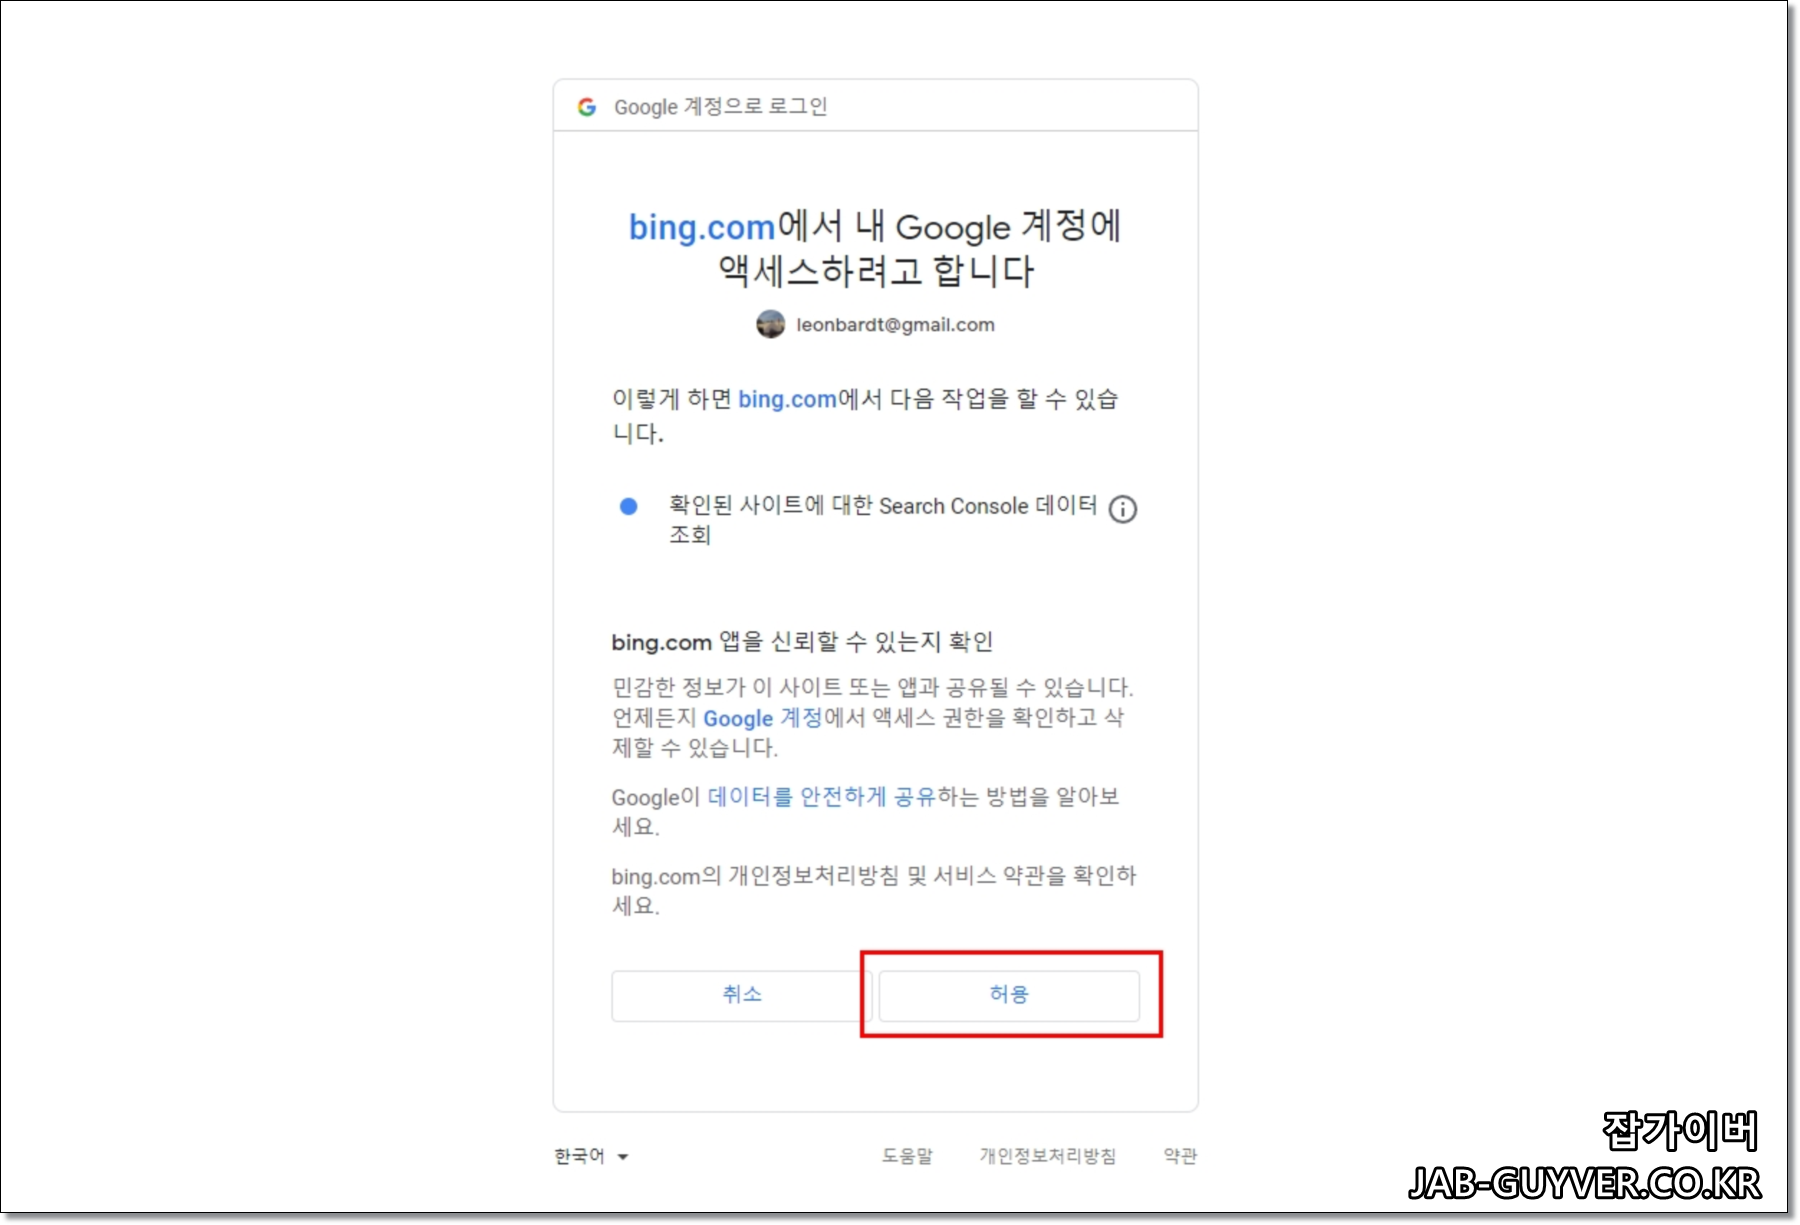Screen dimensions: 1800x1225
Task: Click the 확인된 사이트에 대한 Search Console 데이터 조회 text
Action: [x=883, y=520]
